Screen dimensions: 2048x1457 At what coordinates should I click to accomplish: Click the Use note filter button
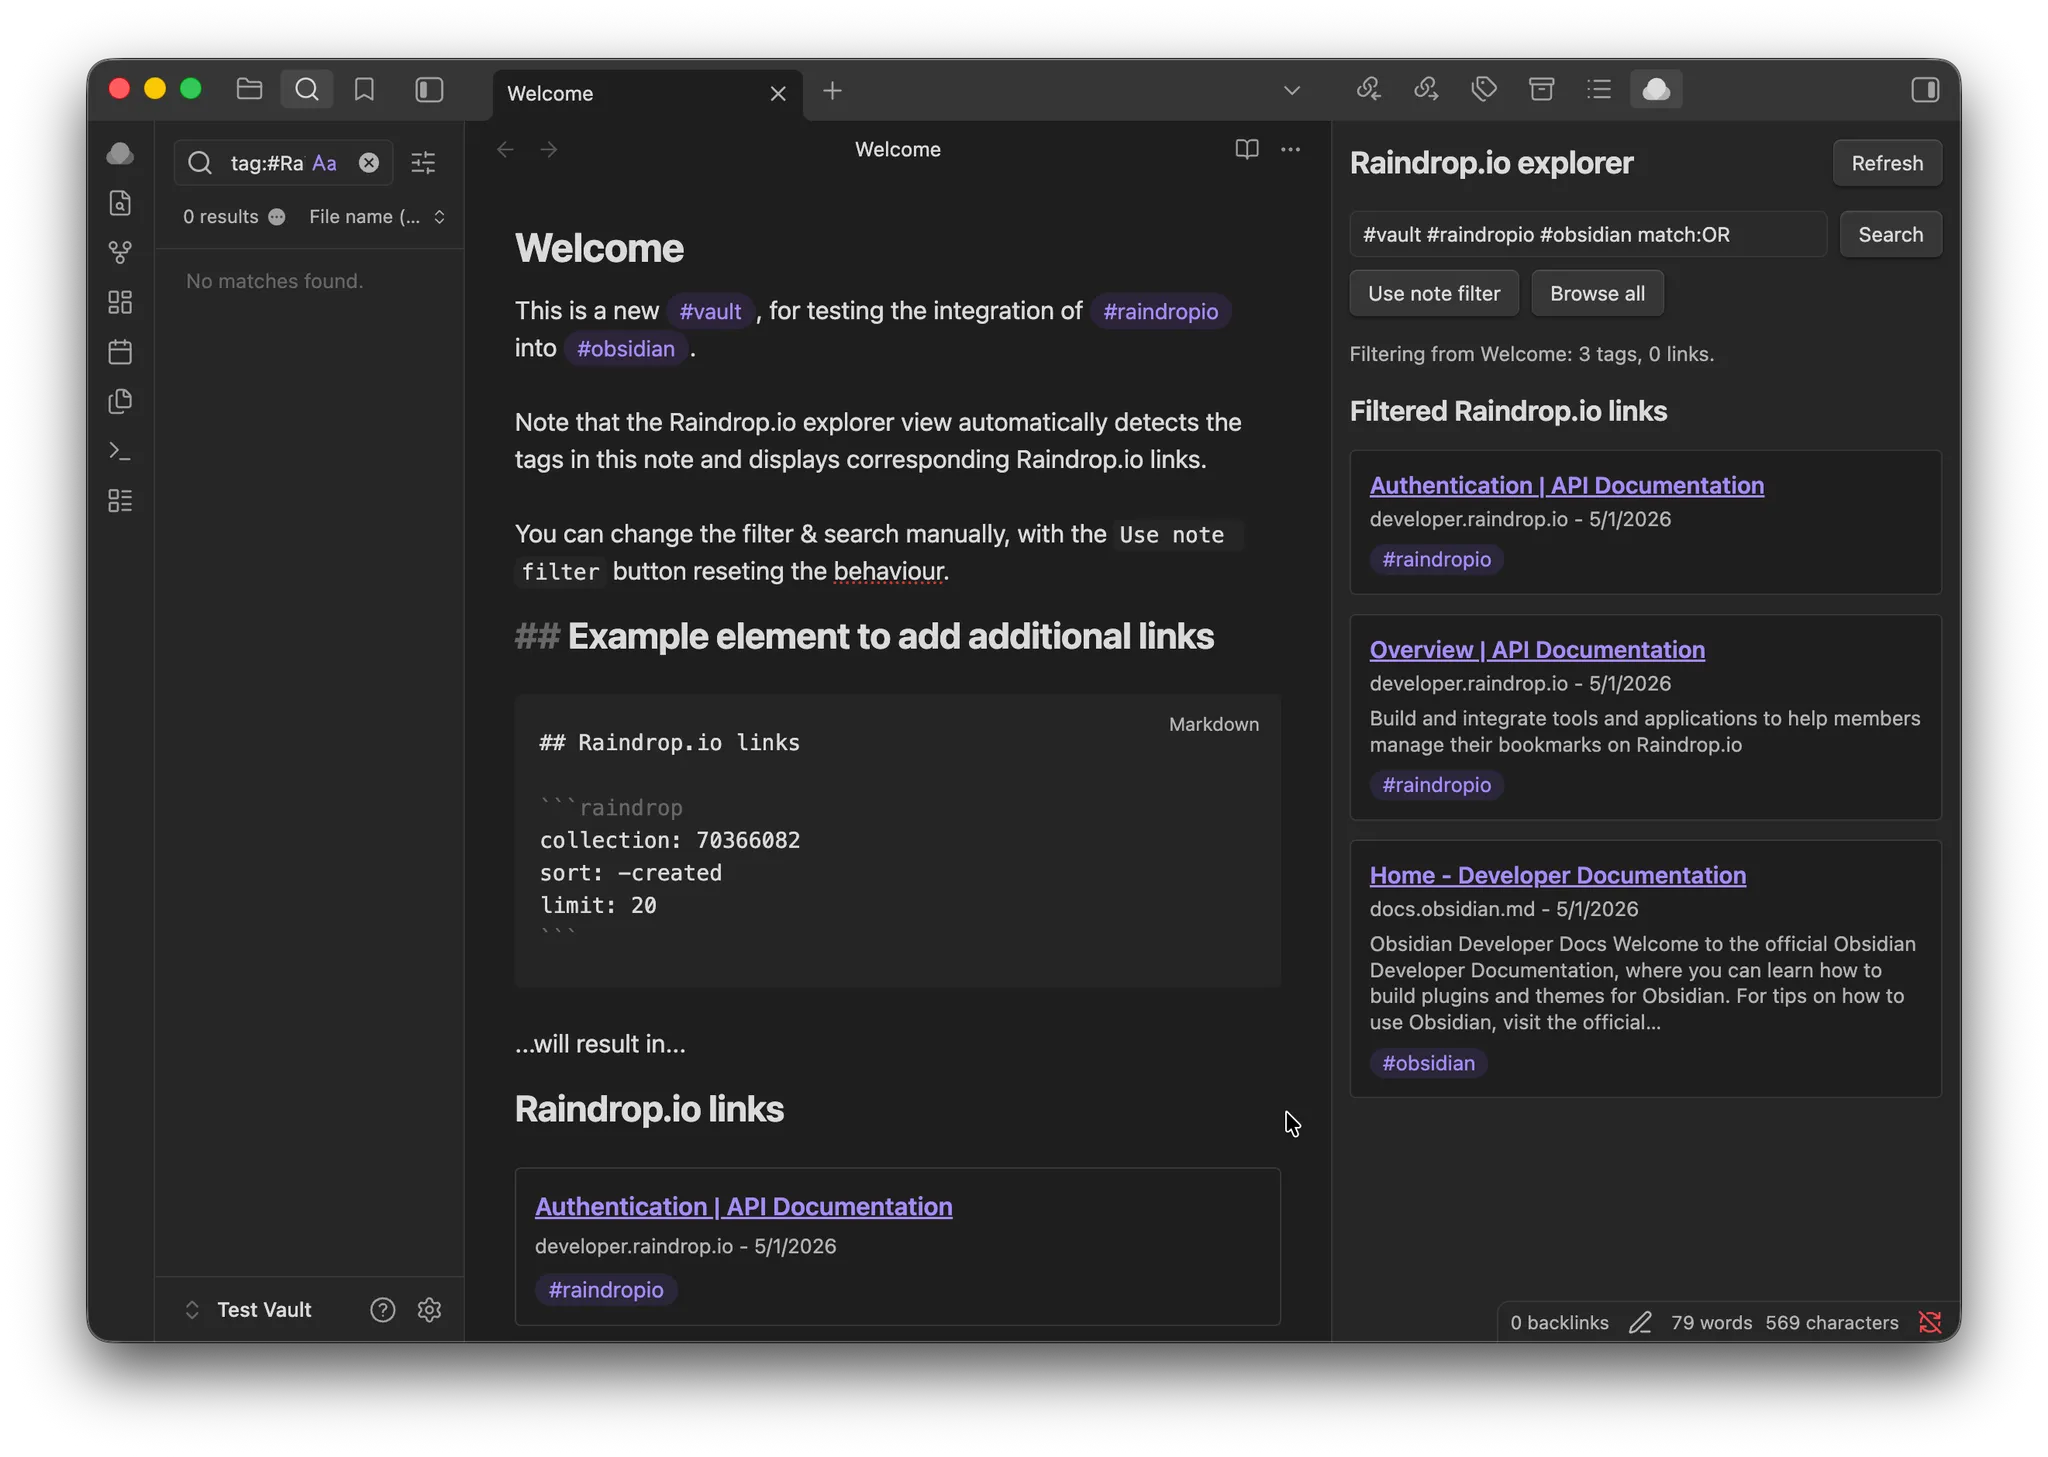coord(1434,293)
